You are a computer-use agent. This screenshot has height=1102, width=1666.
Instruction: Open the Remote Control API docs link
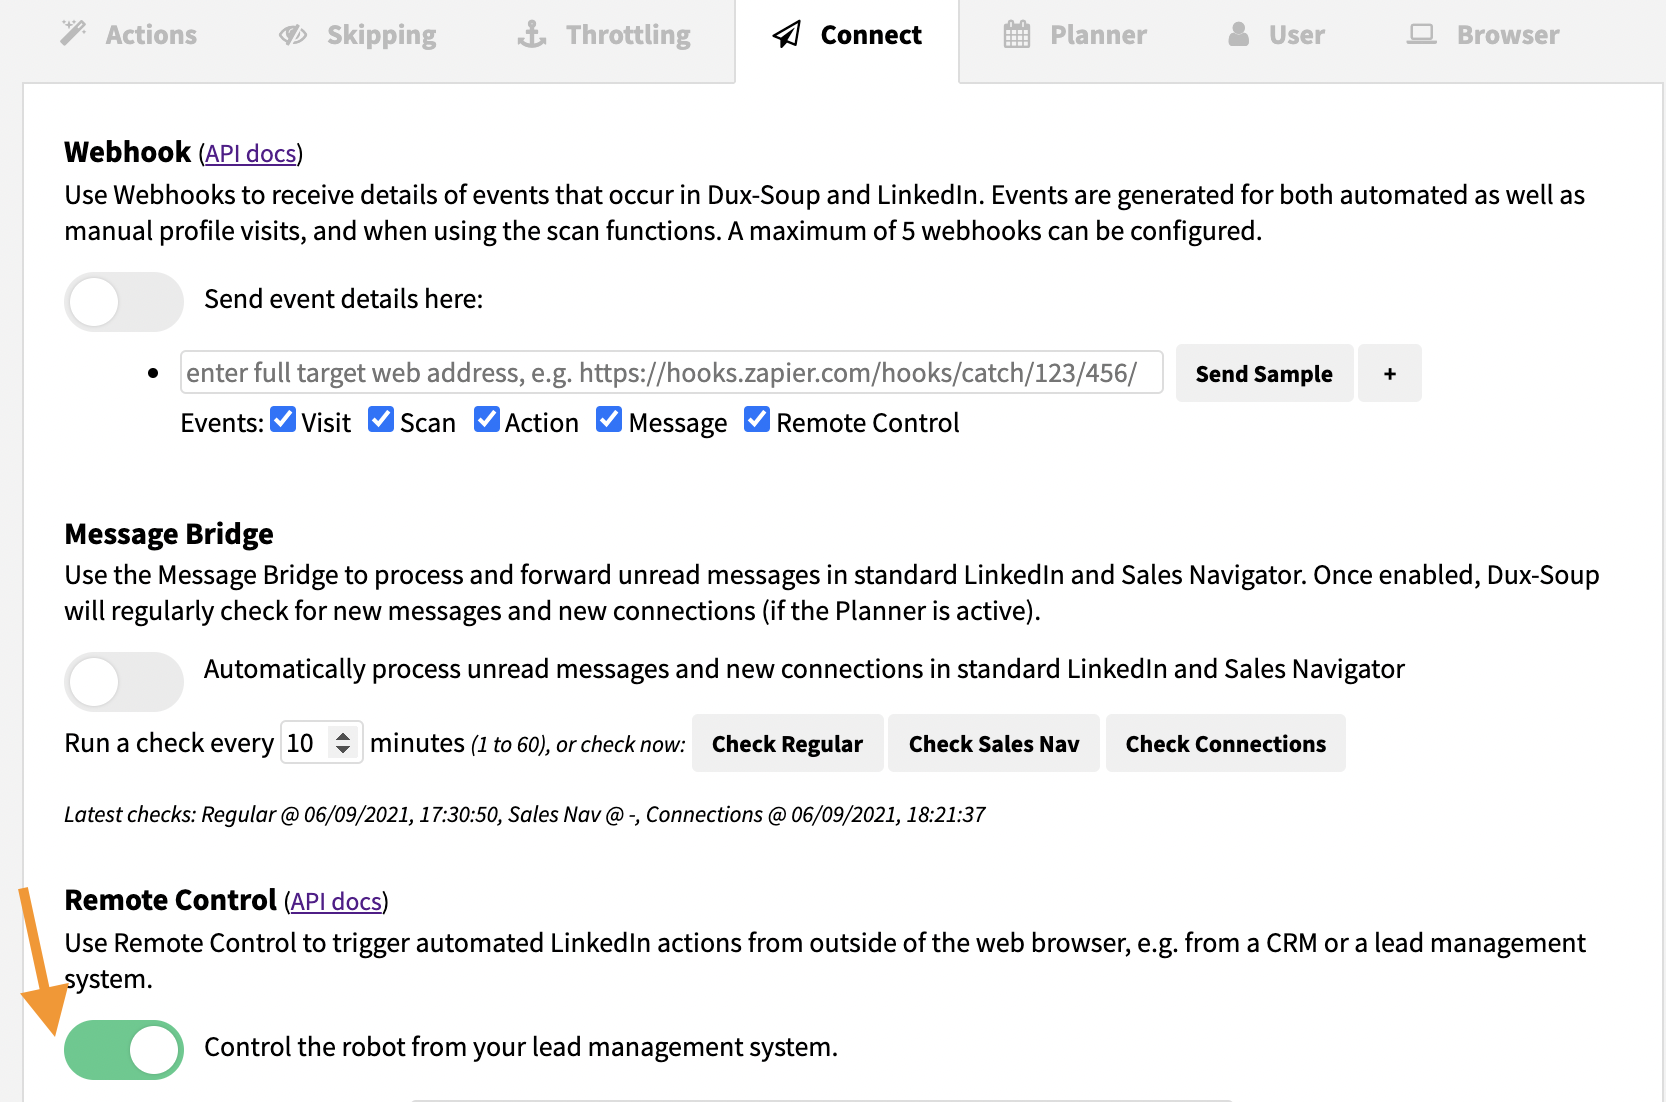pos(336,901)
